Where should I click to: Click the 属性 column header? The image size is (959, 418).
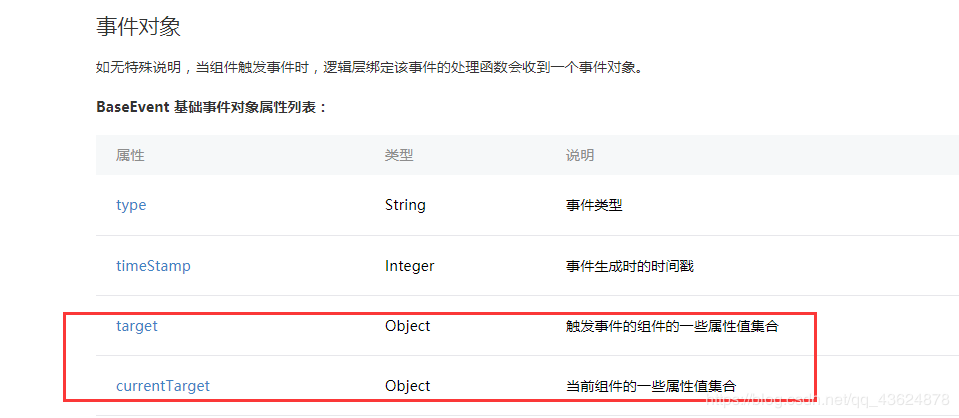(131, 155)
